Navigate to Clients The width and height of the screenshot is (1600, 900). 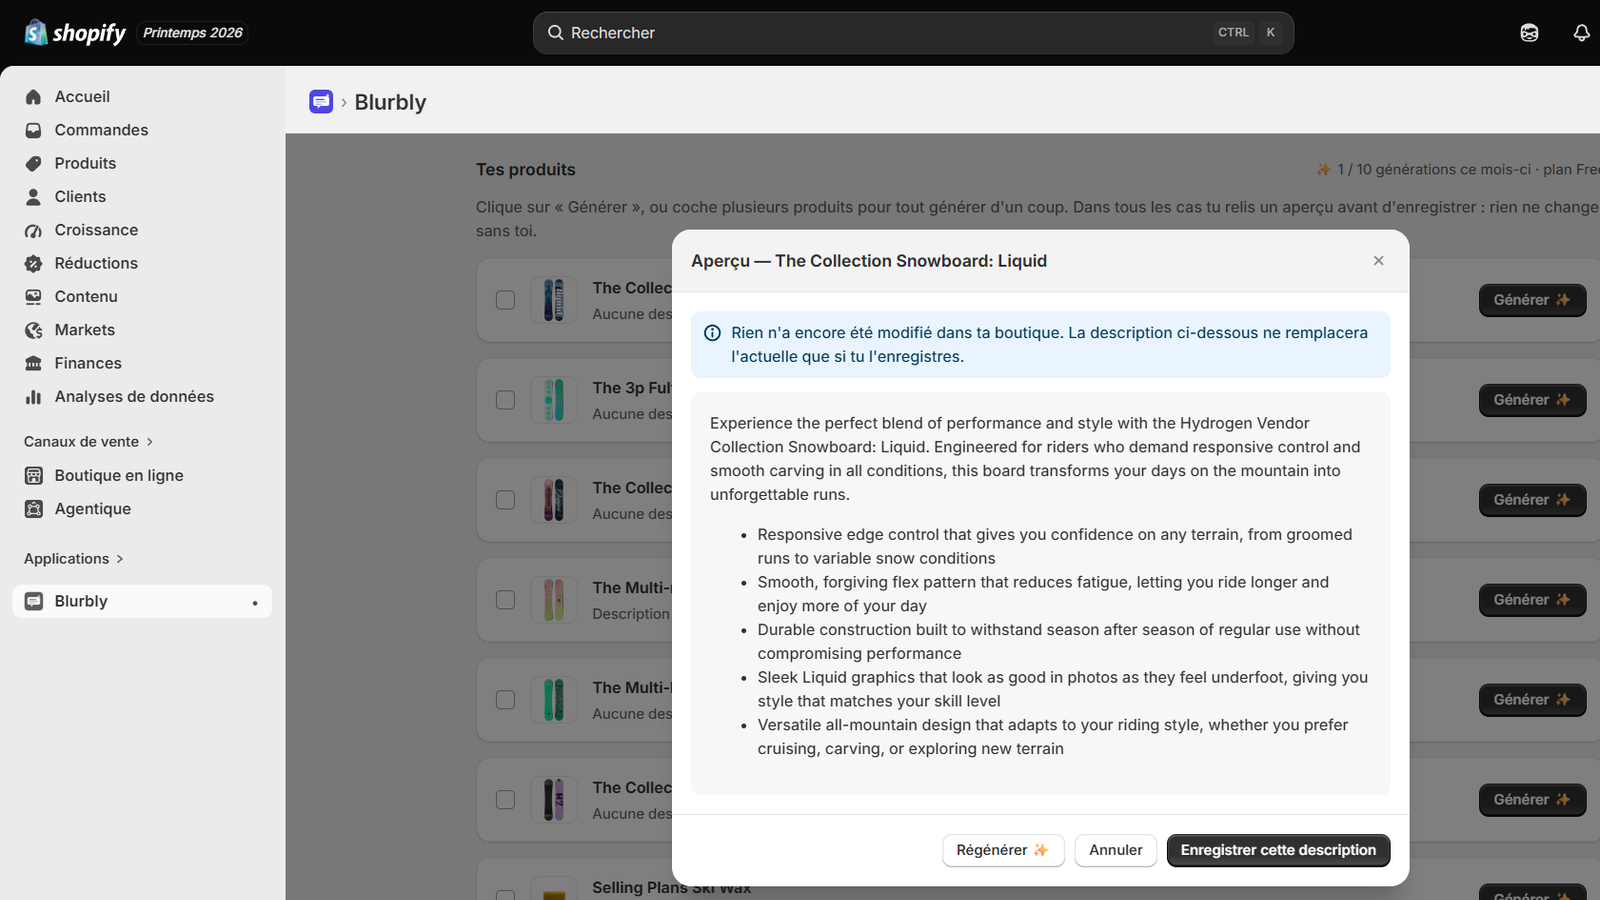(x=142, y=197)
